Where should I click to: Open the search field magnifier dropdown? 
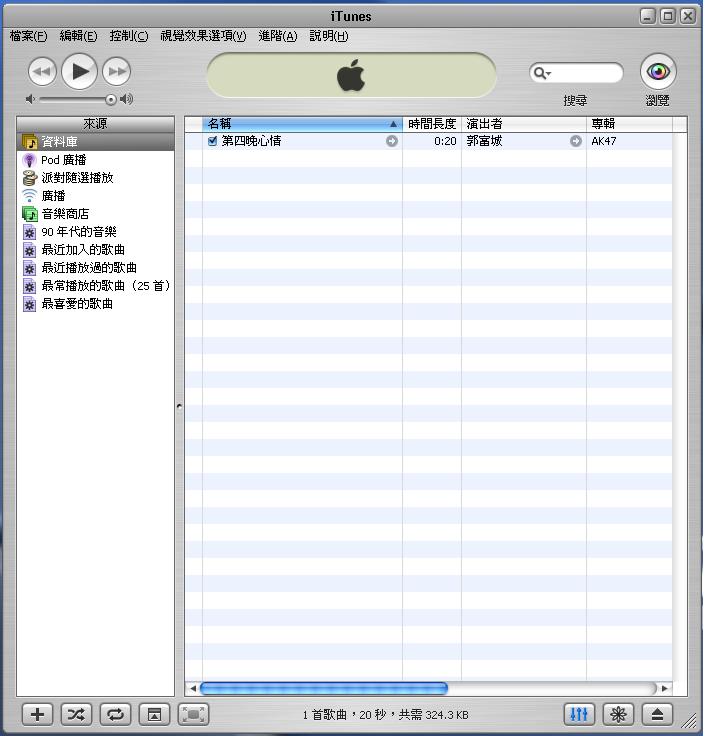(x=542, y=73)
